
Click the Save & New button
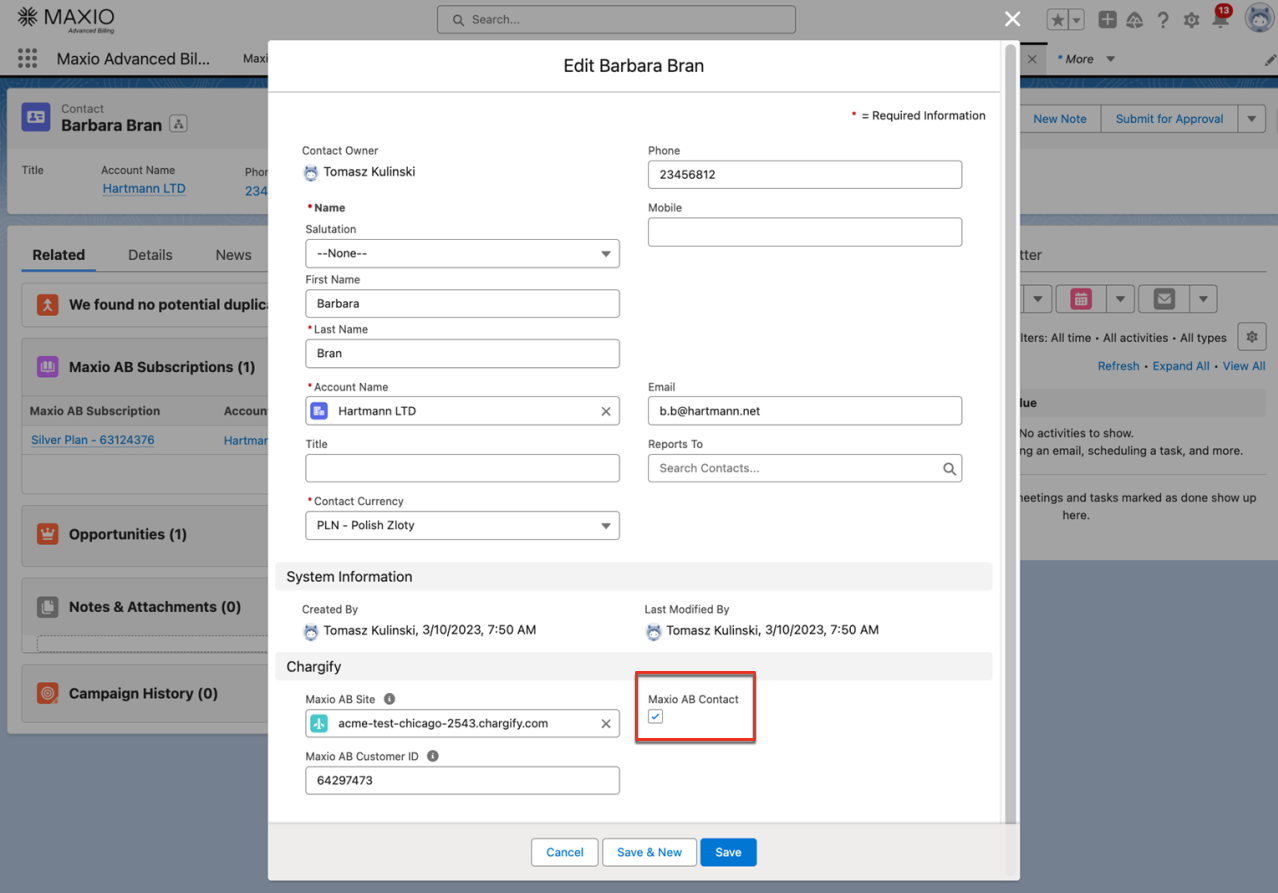pos(649,852)
